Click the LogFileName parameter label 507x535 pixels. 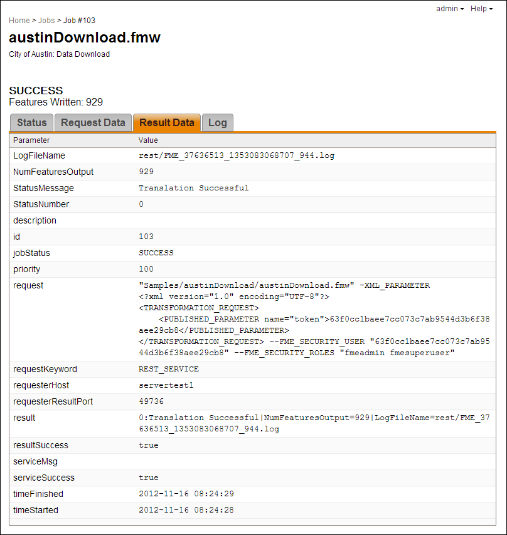pyautogui.click(x=39, y=156)
